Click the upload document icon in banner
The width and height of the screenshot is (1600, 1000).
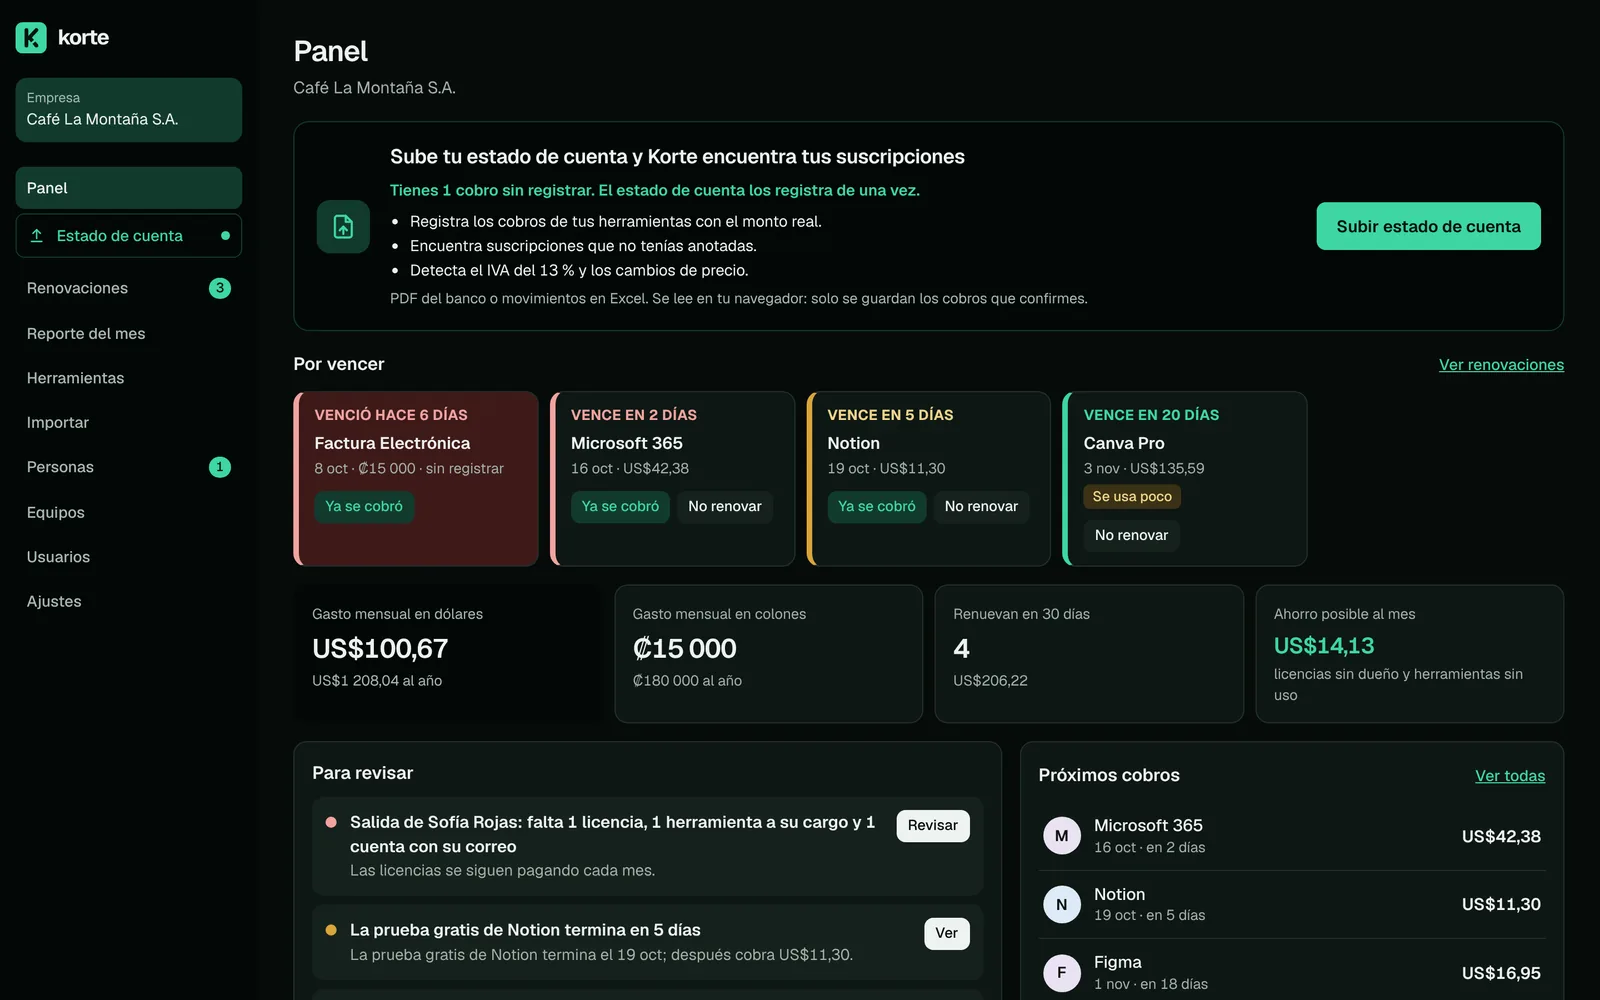(x=343, y=226)
